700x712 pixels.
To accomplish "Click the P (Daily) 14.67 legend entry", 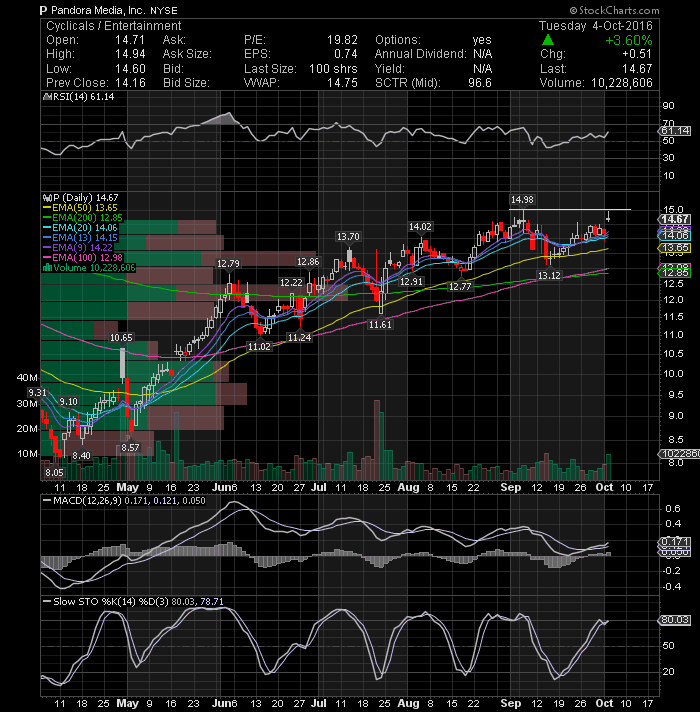I will click(84, 198).
